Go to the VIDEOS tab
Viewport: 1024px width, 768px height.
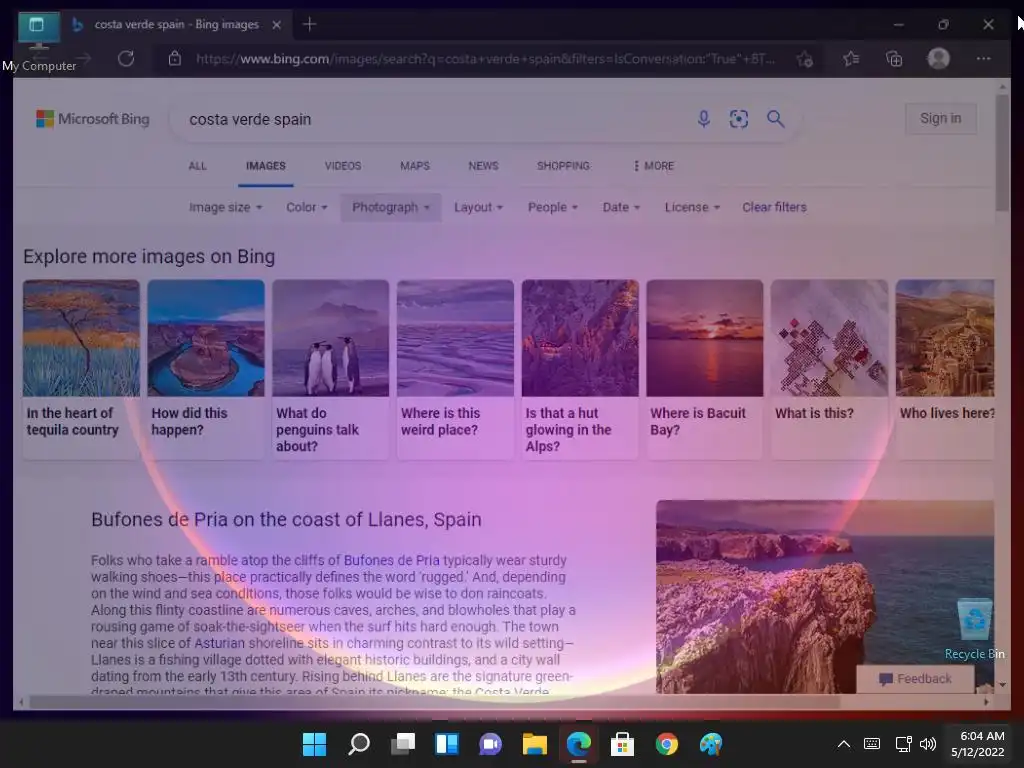point(343,166)
